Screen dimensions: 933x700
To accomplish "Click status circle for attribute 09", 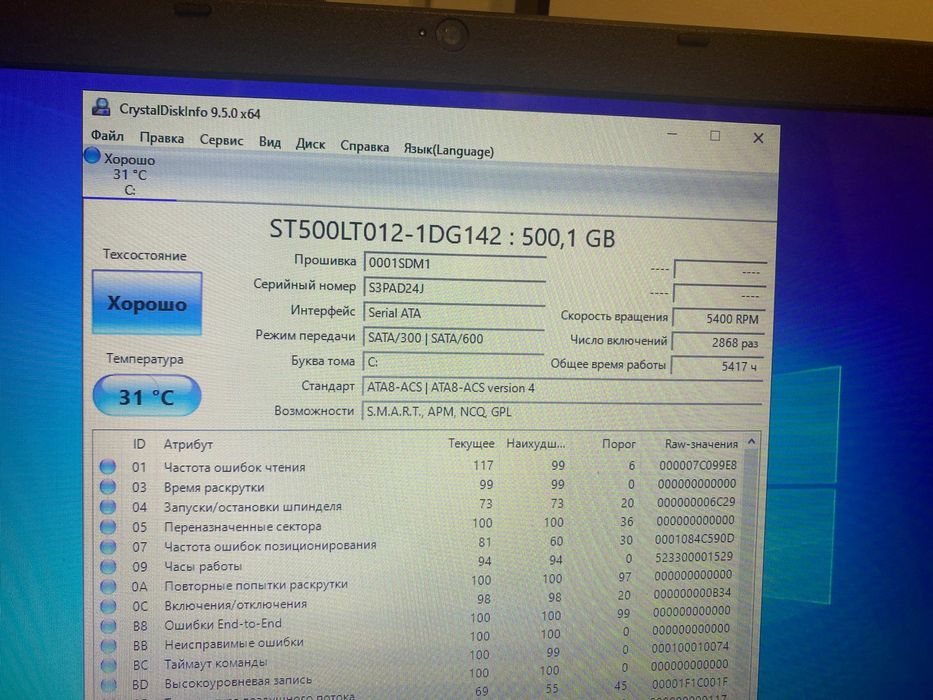I will point(108,567).
